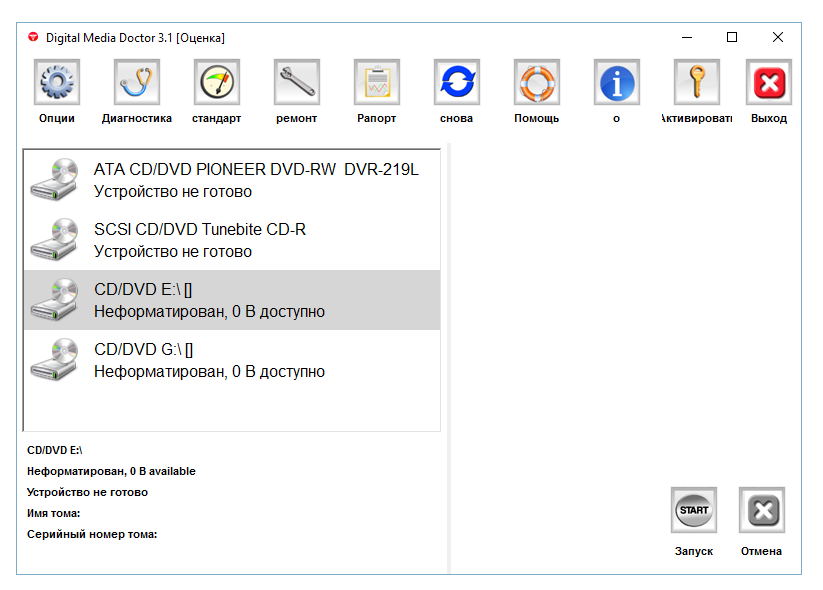Image resolution: width=823 pixels, height=590 pixels.
Task: Click 'Устройство не готово' under PIONEER drive
Action: tap(173, 192)
